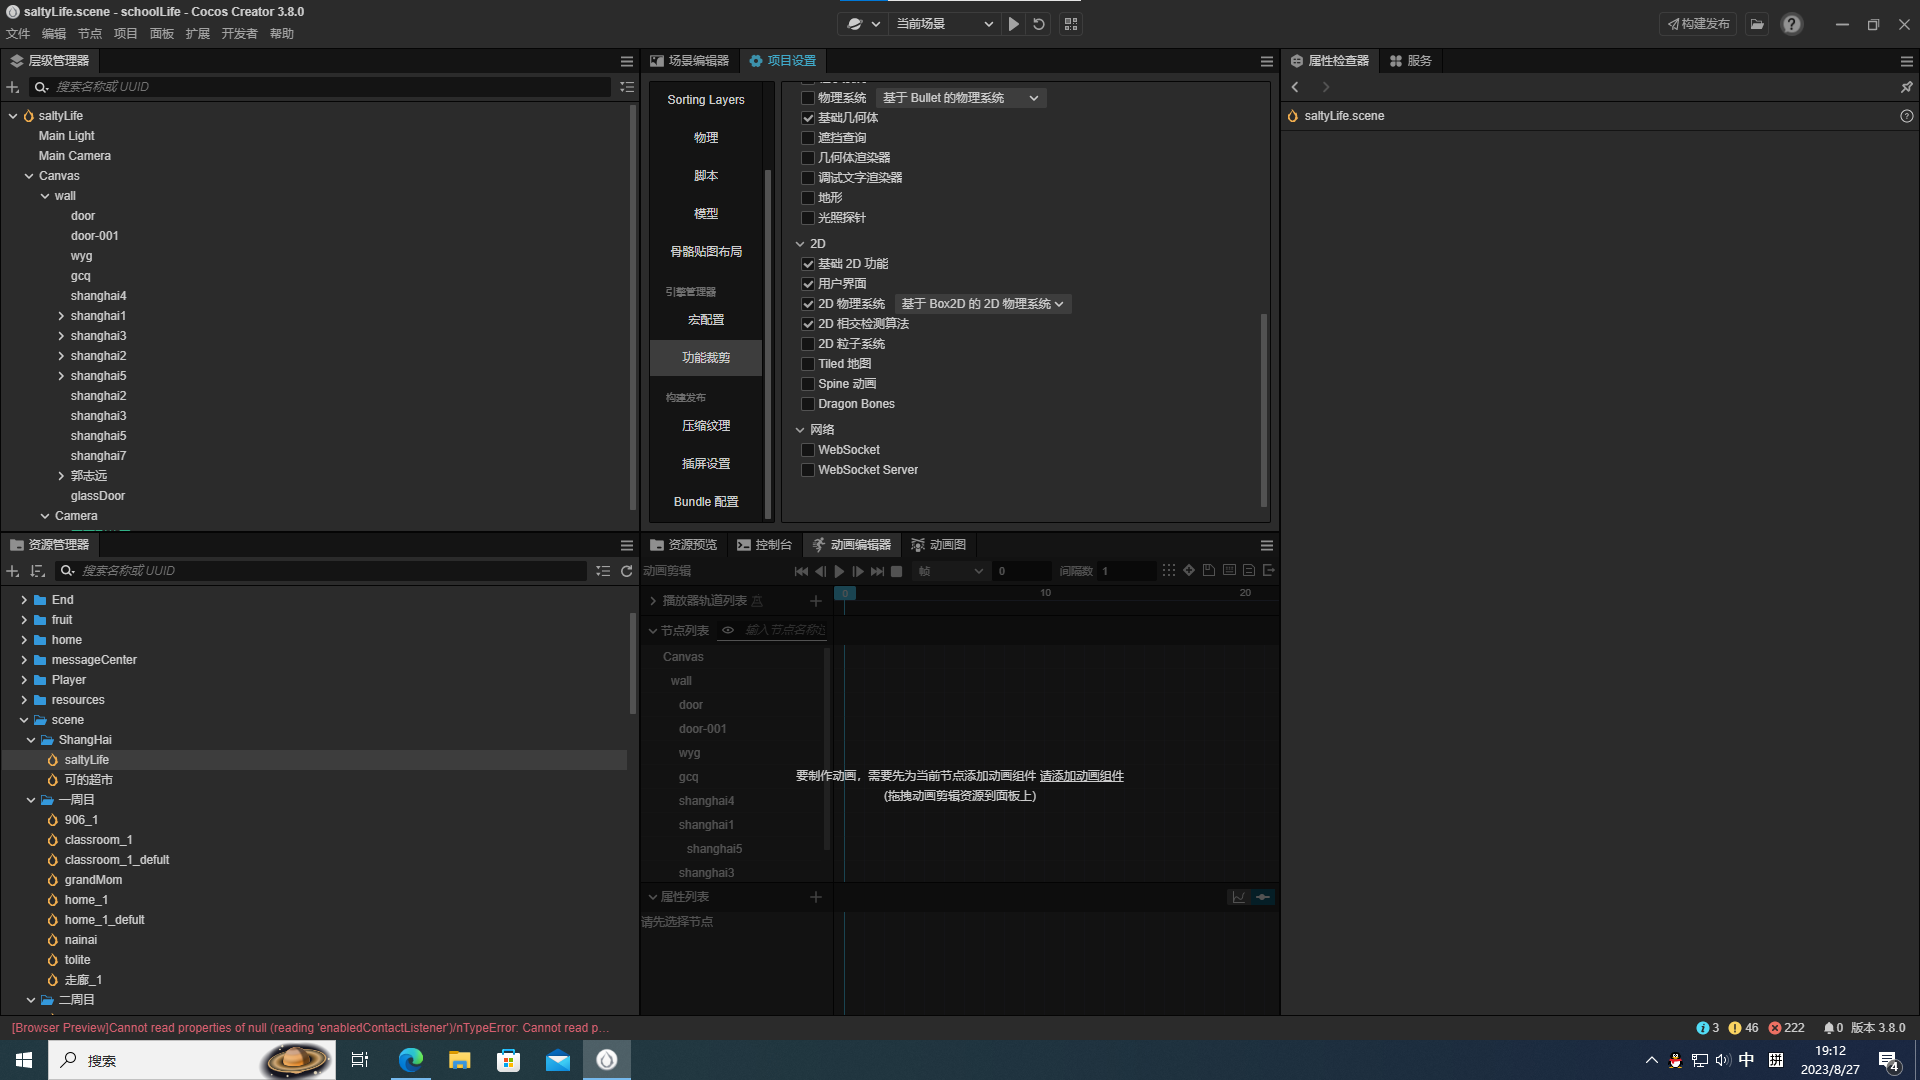Open the Box2D 2D physics system dropdown
This screenshot has height=1080, width=1920.
point(982,304)
